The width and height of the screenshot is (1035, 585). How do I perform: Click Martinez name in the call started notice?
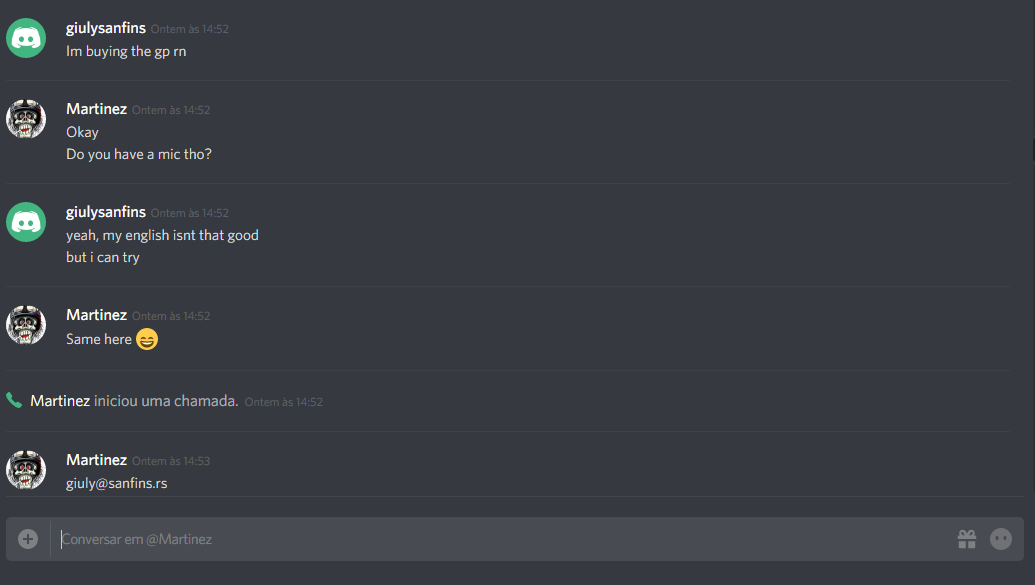click(60, 401)
